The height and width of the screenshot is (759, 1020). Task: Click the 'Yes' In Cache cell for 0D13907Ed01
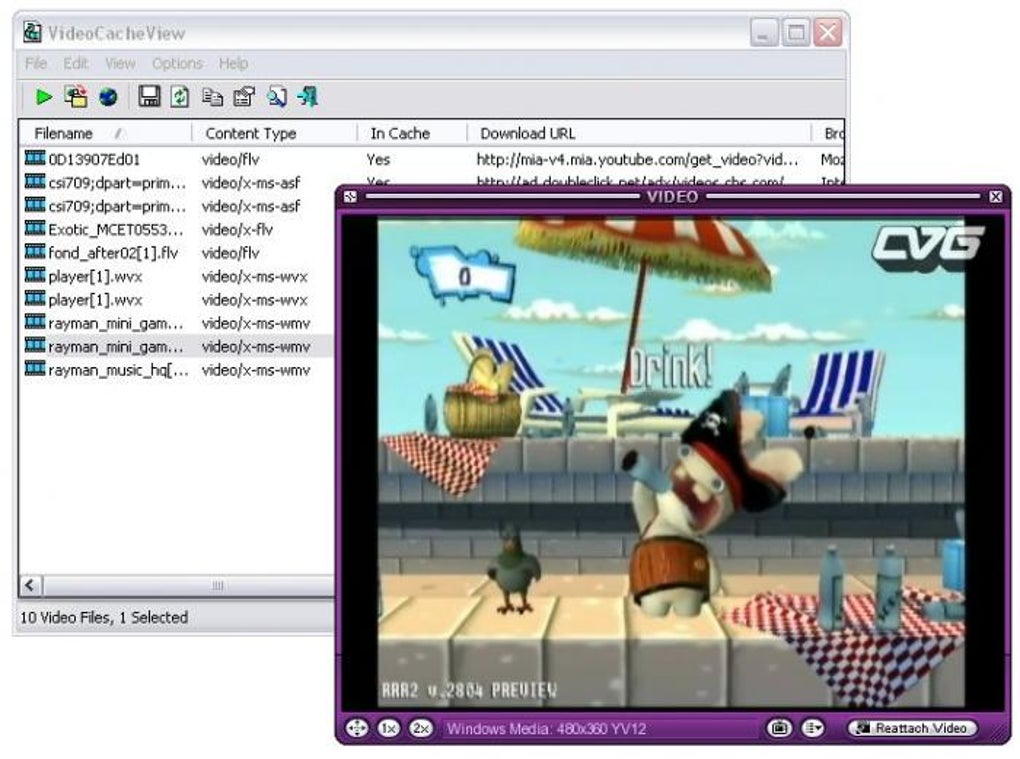click(x=378, y=159)
